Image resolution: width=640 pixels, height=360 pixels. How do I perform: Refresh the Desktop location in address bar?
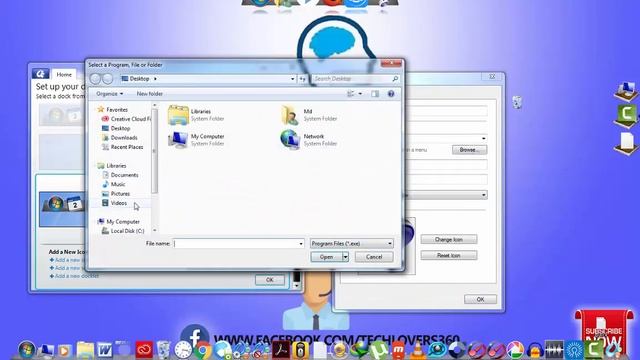coord(302,79)
